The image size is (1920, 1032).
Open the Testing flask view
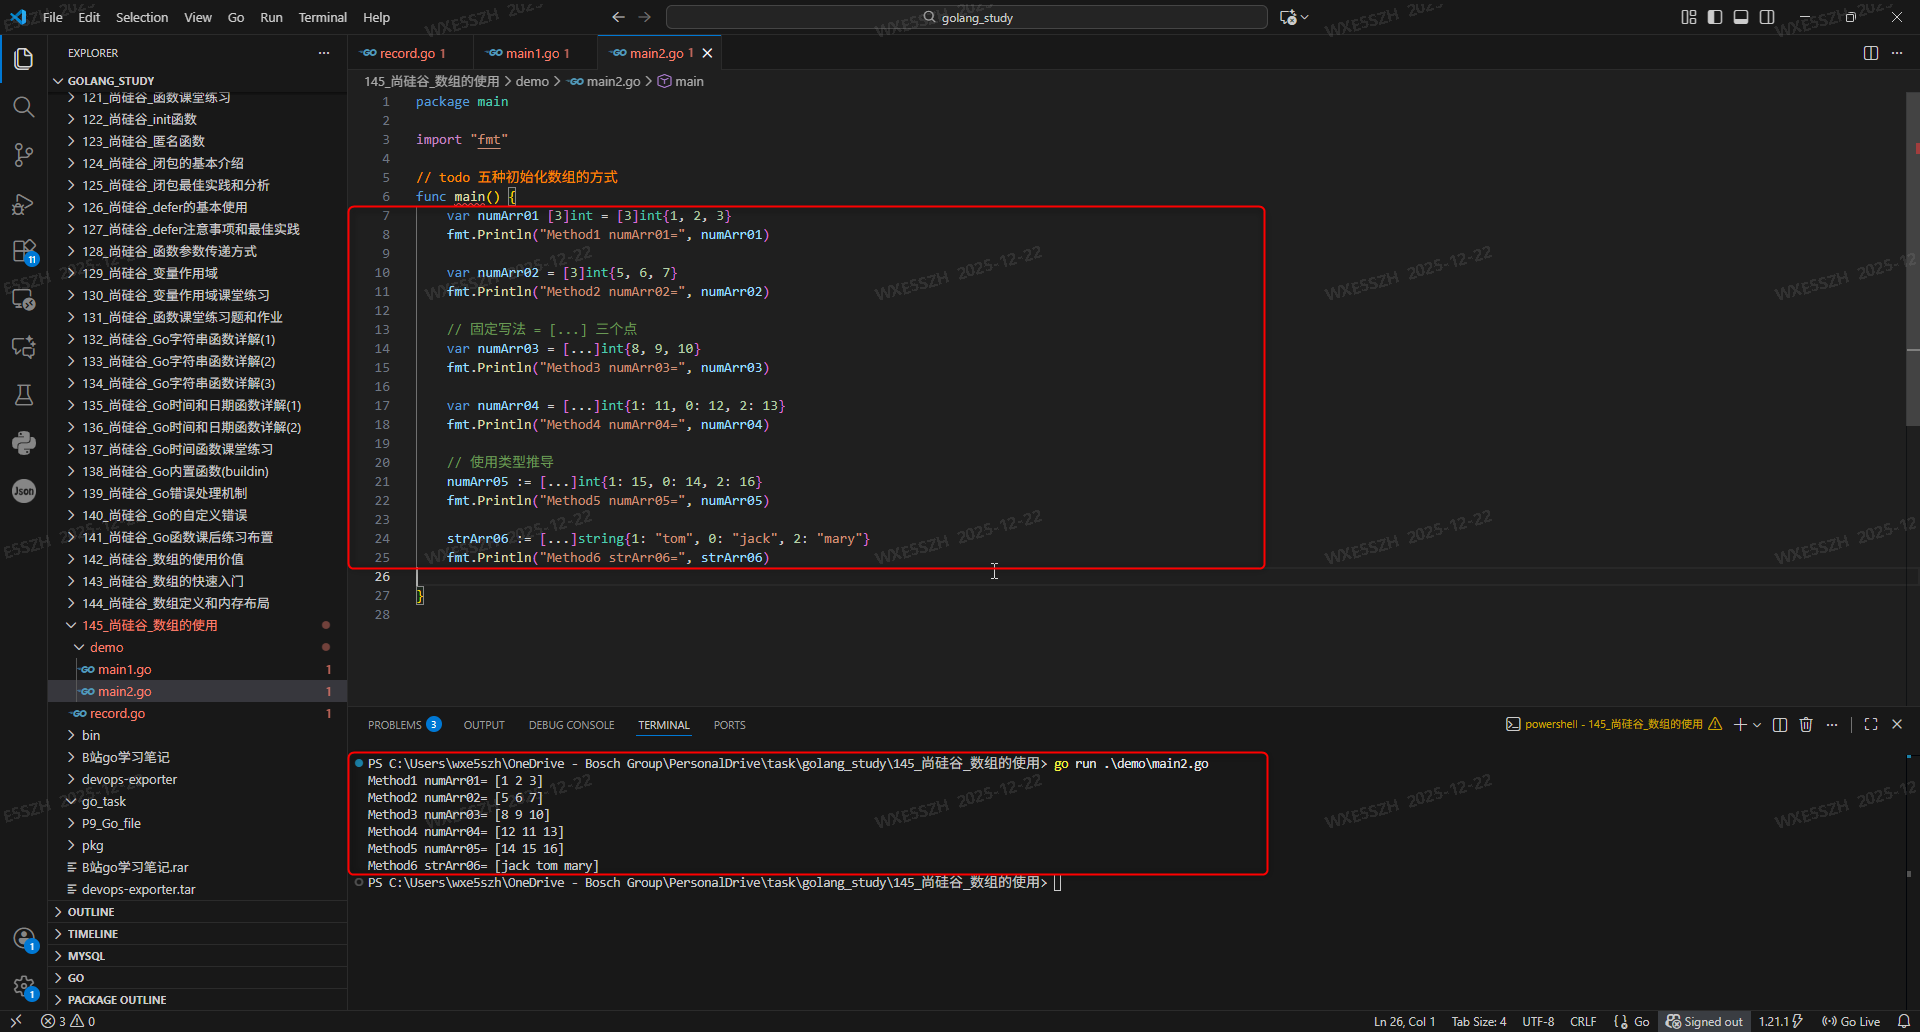pos(24,395)
